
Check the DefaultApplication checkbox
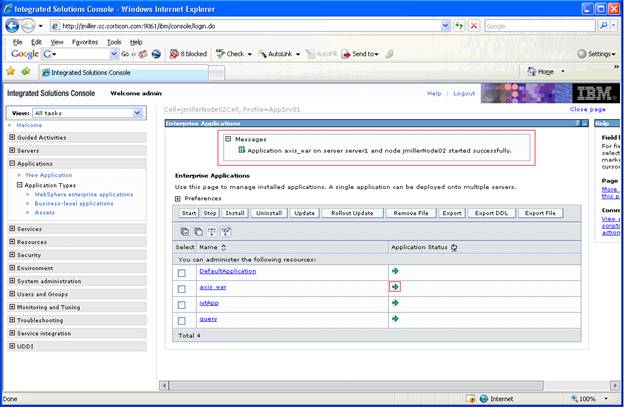pos(181,273)
